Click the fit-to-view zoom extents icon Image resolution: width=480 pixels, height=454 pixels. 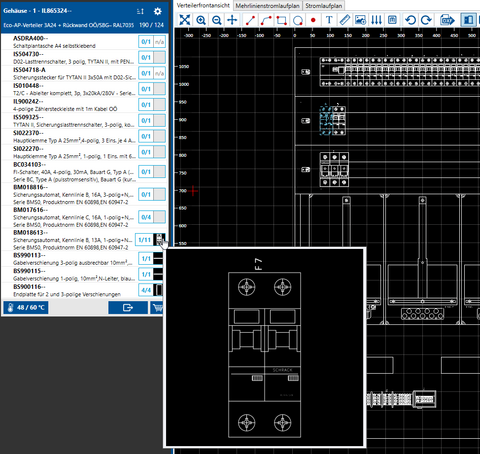[x=184, y=20]
